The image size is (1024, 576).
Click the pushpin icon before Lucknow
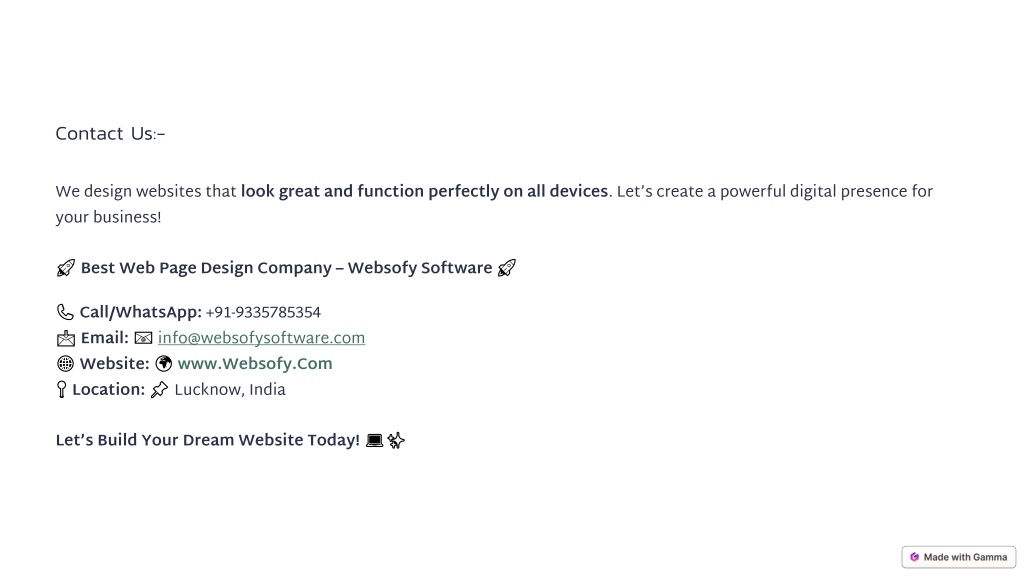point(159,390)
